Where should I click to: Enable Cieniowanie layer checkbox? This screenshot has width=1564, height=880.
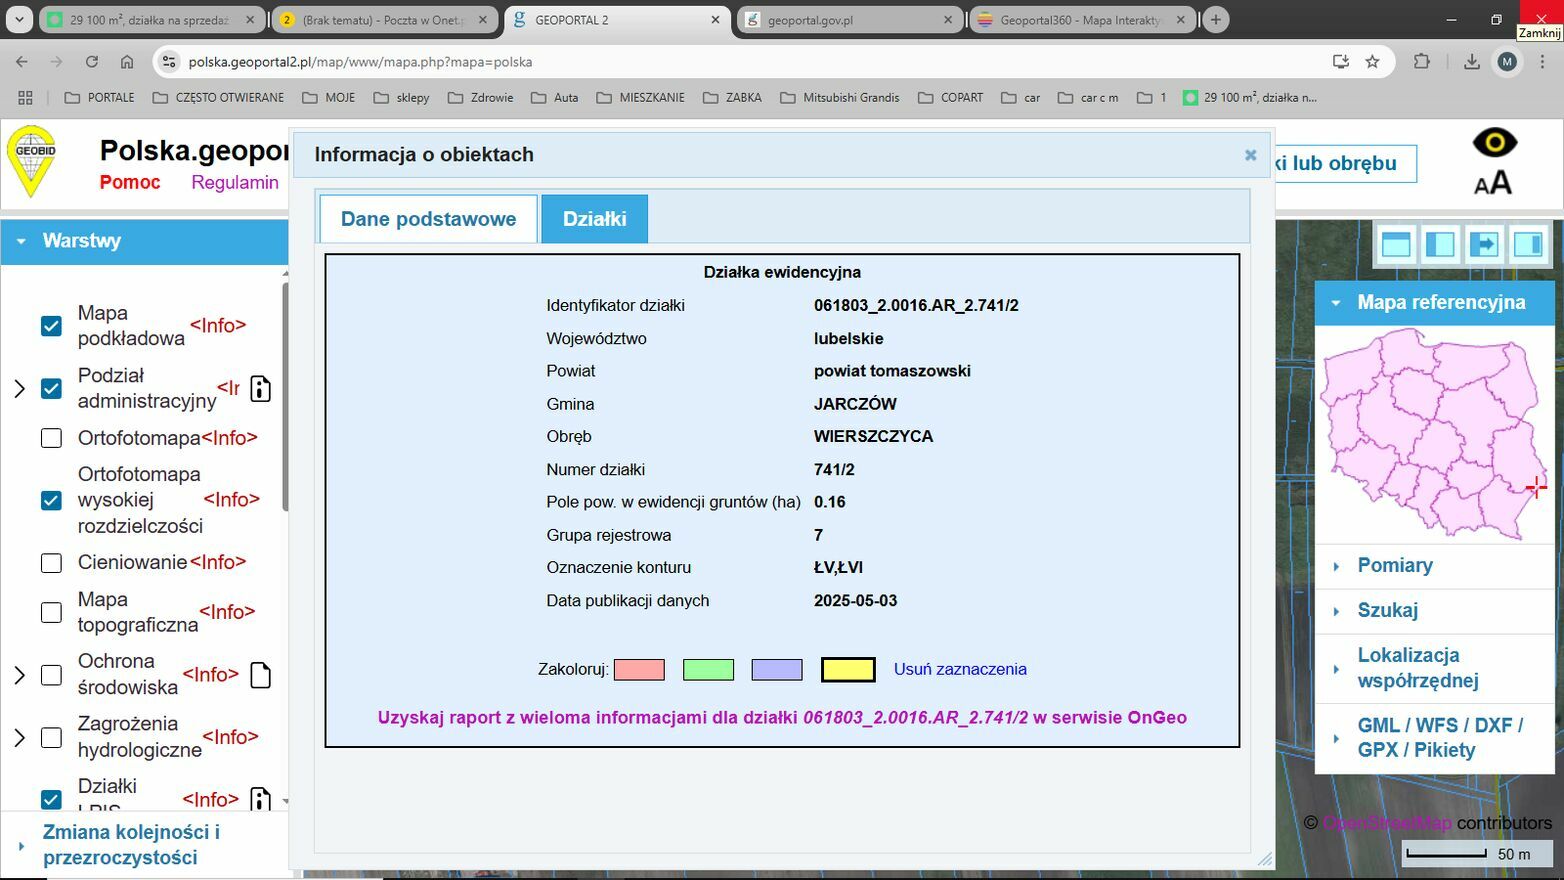[x=51, y=563]
